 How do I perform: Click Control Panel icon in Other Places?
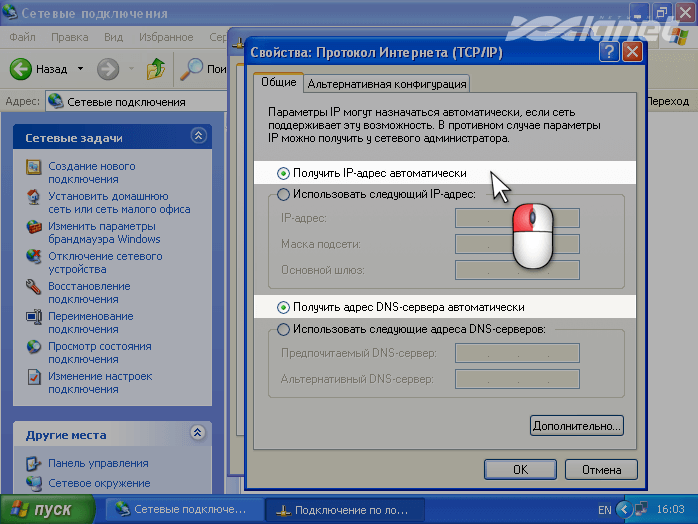click(x=33, y=463)
